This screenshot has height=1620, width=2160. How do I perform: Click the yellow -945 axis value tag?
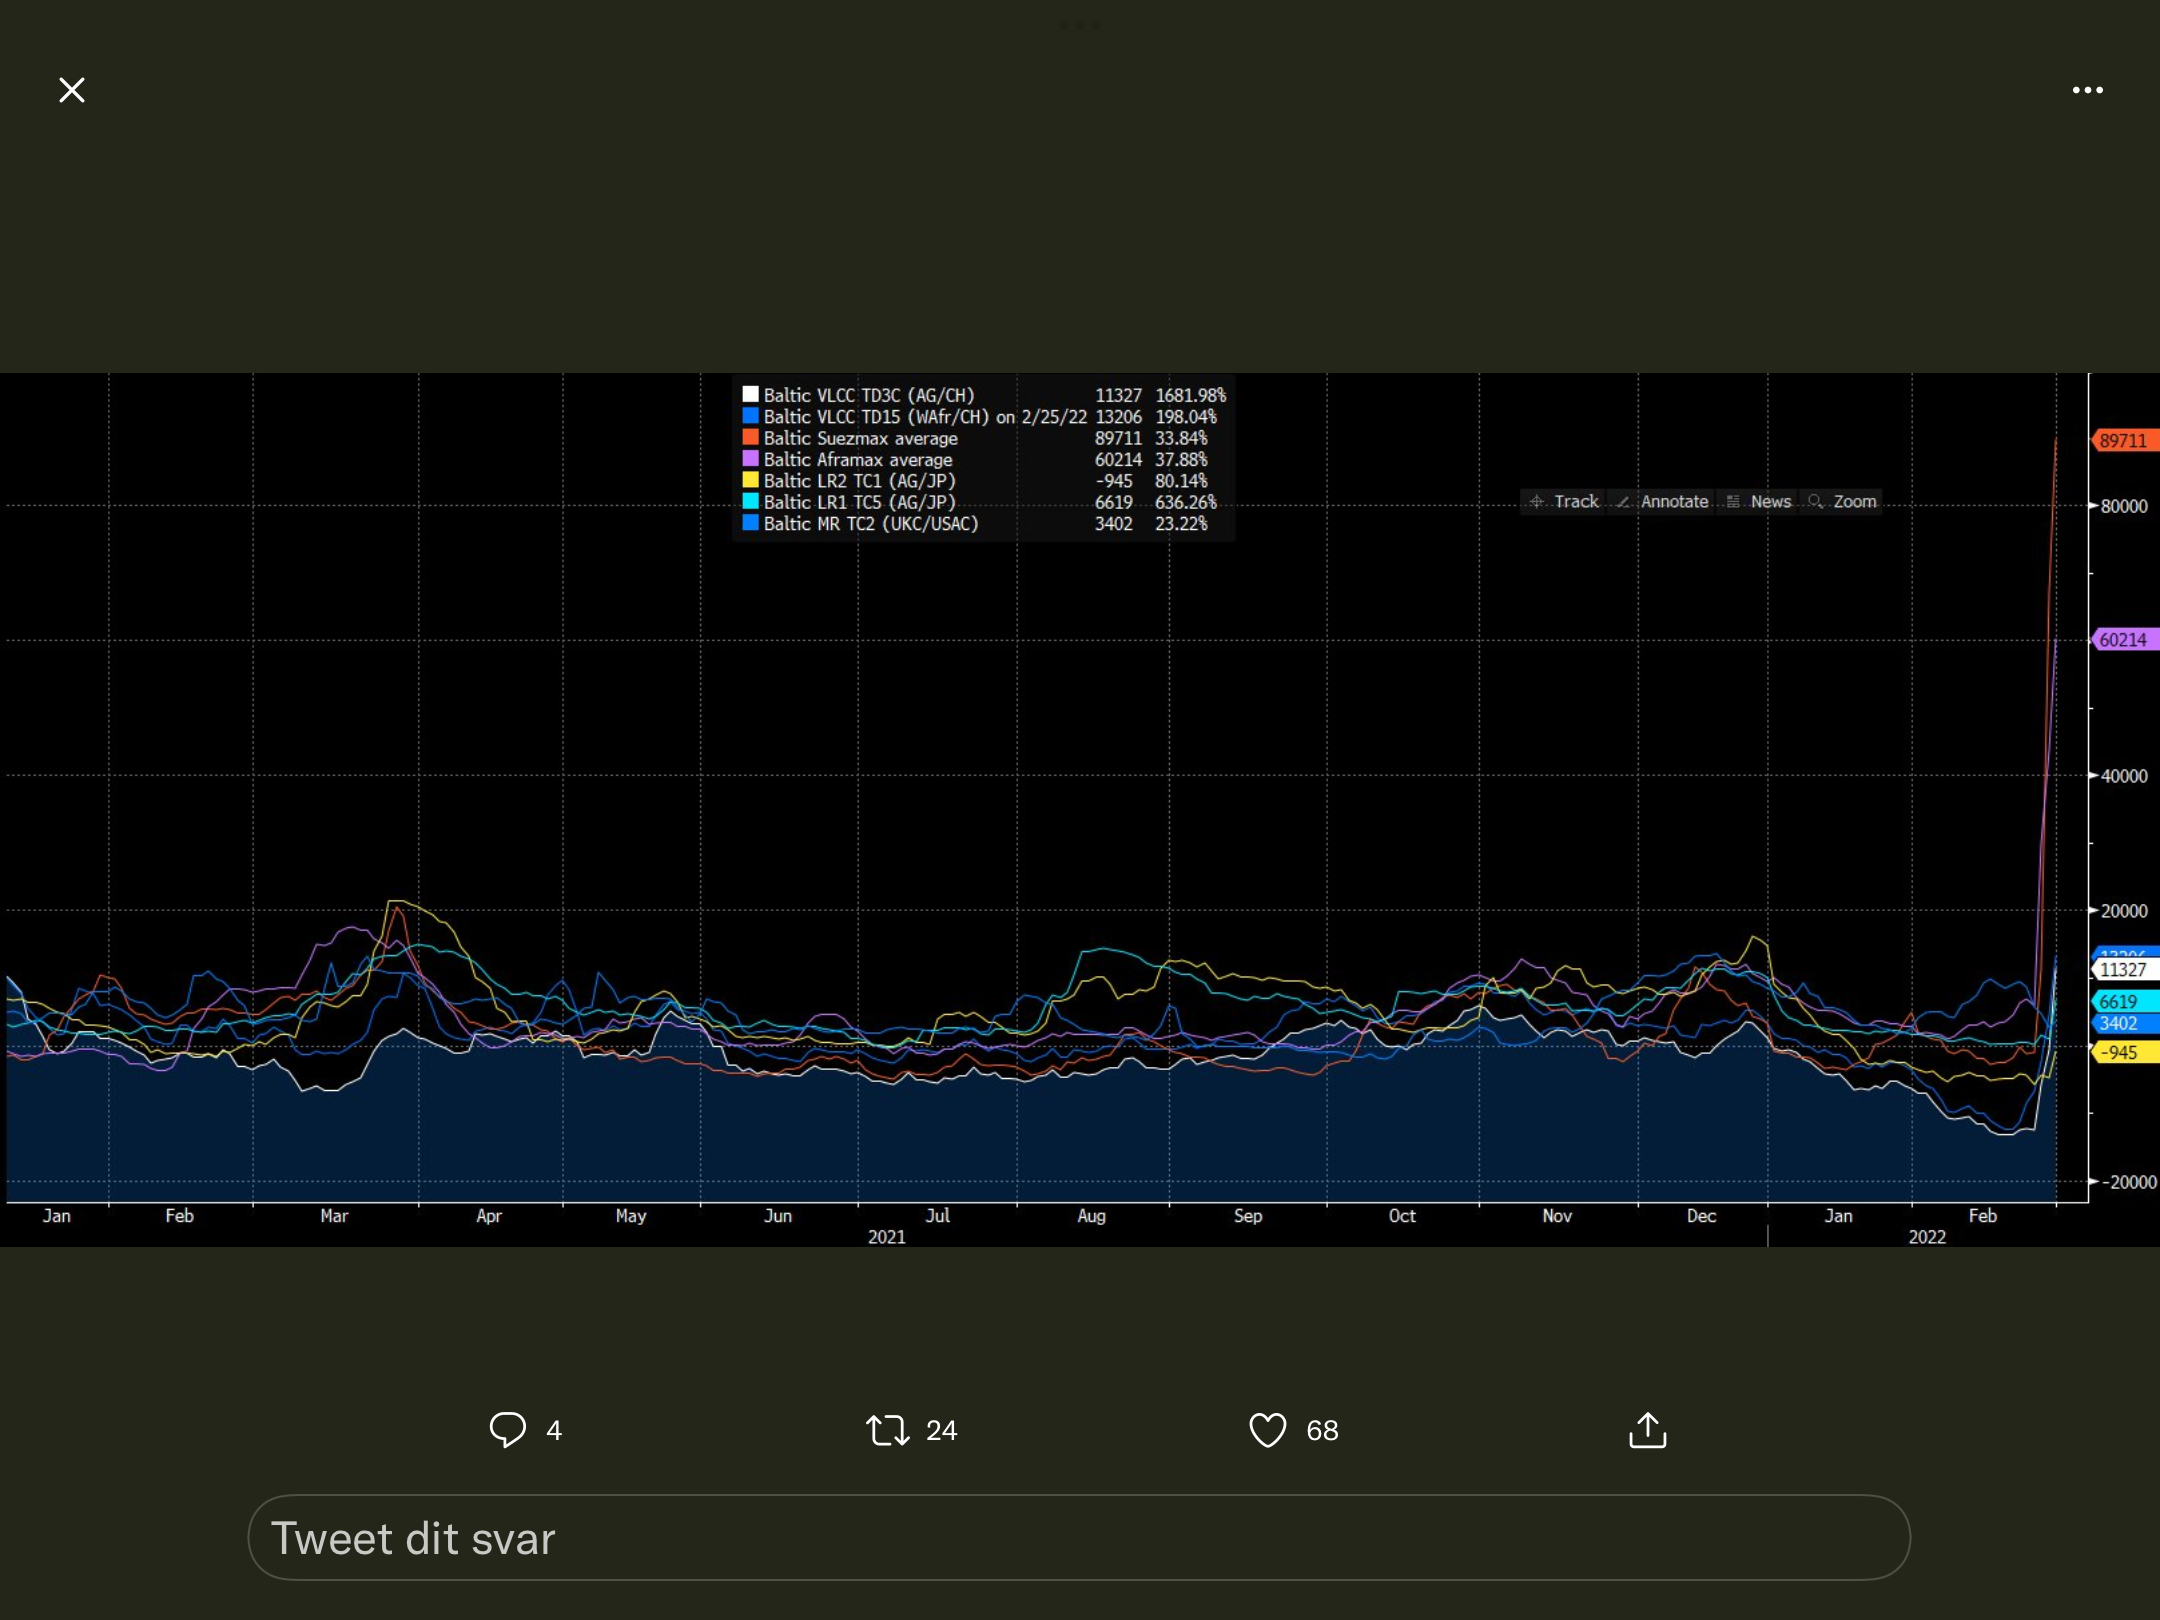(2125, 1052)
